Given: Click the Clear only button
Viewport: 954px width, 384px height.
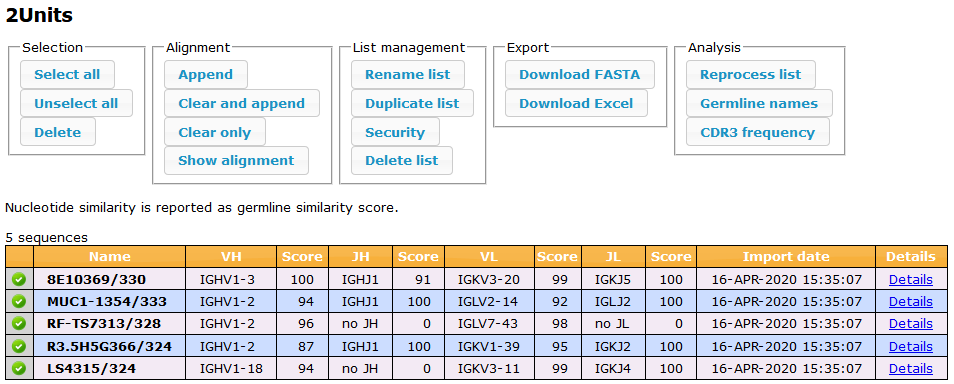Looking at the screenshot, I should [x=215, y=132].
